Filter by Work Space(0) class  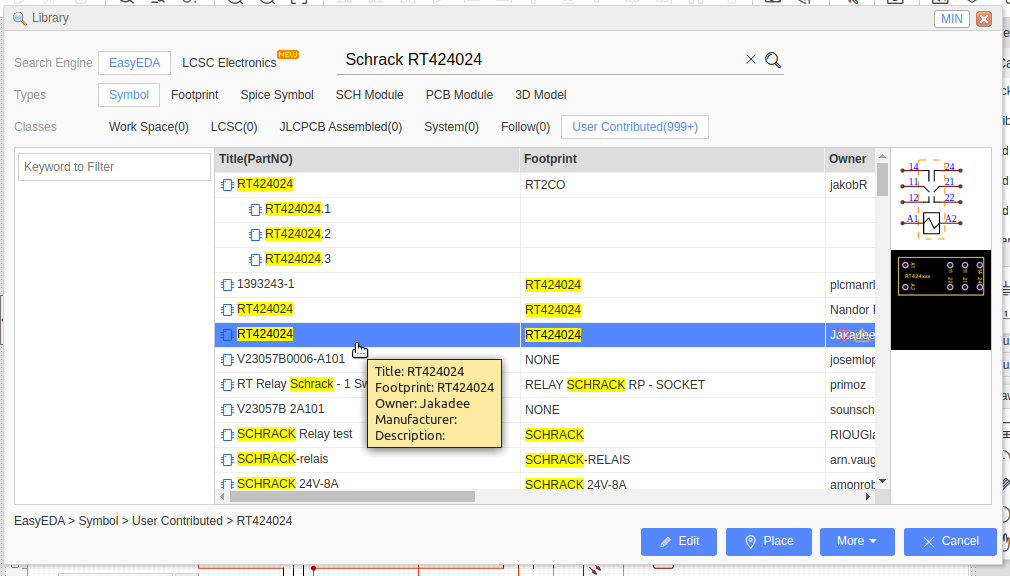pos(149,127)
